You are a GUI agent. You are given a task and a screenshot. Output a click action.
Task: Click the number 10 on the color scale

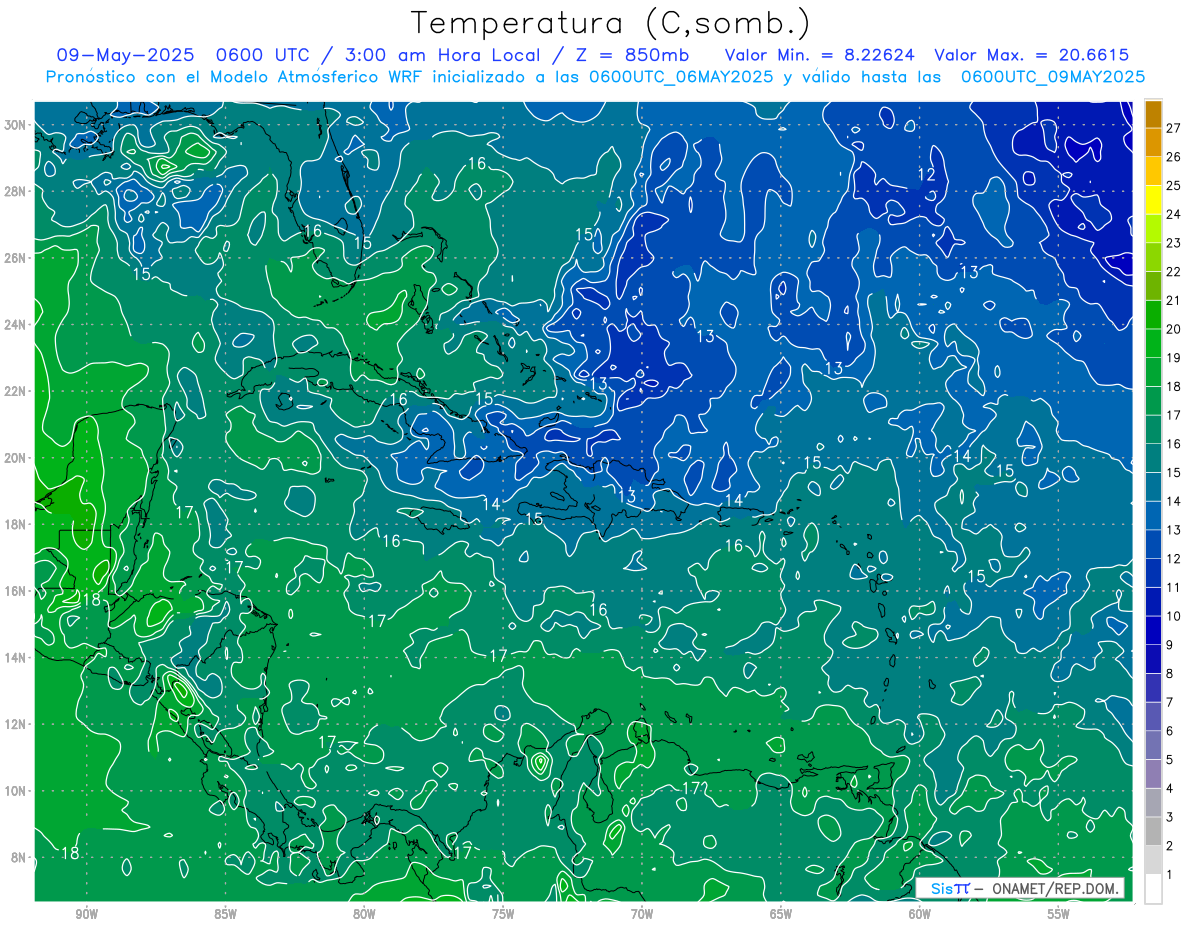click(x=1174, y=616)
